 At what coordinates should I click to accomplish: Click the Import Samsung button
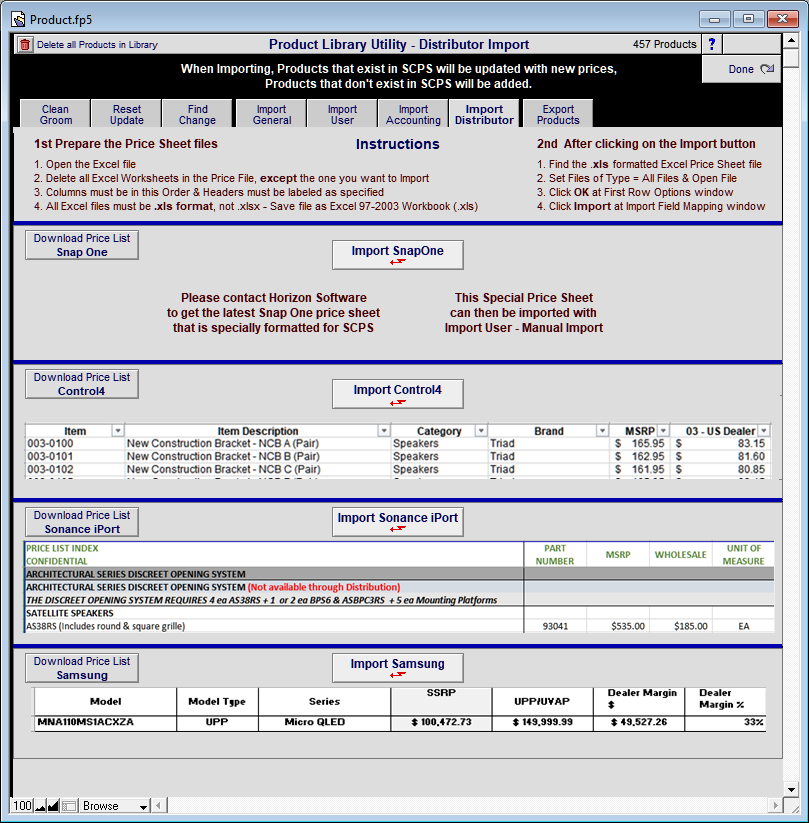397,668
